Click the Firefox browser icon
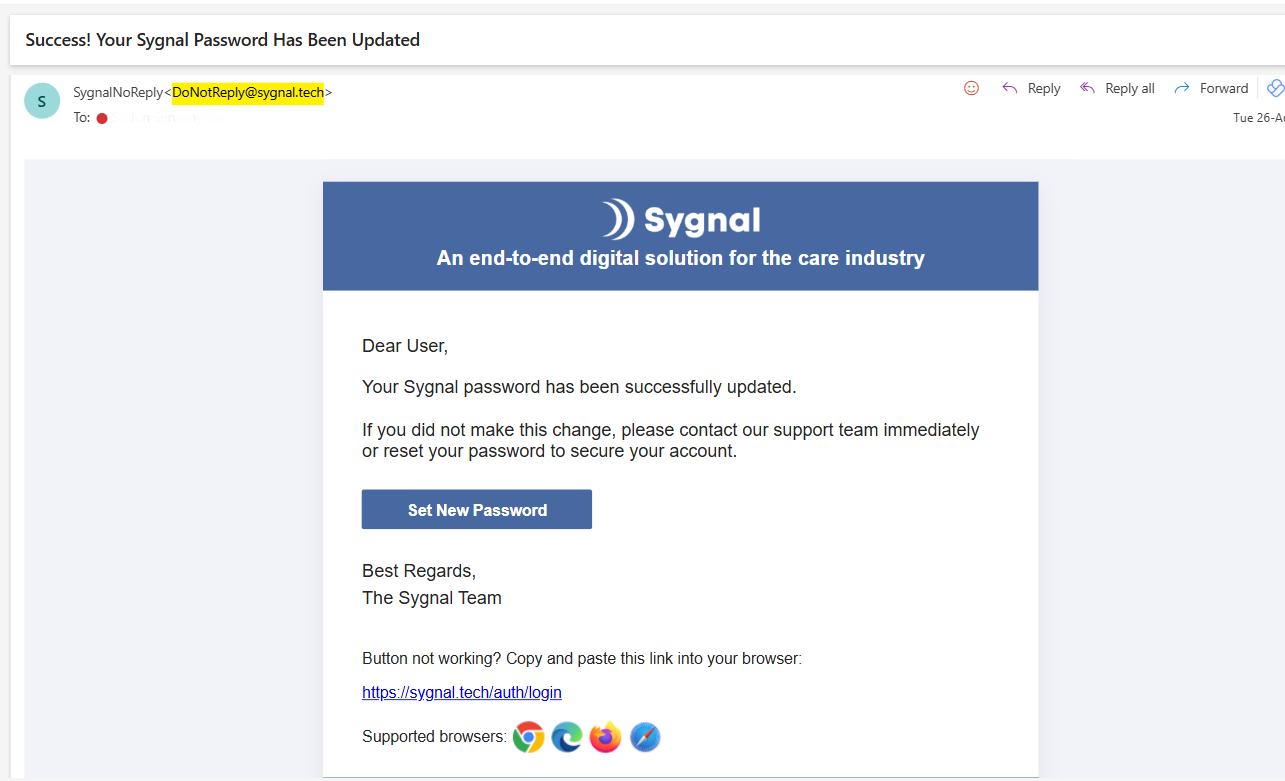 [605, 738]
